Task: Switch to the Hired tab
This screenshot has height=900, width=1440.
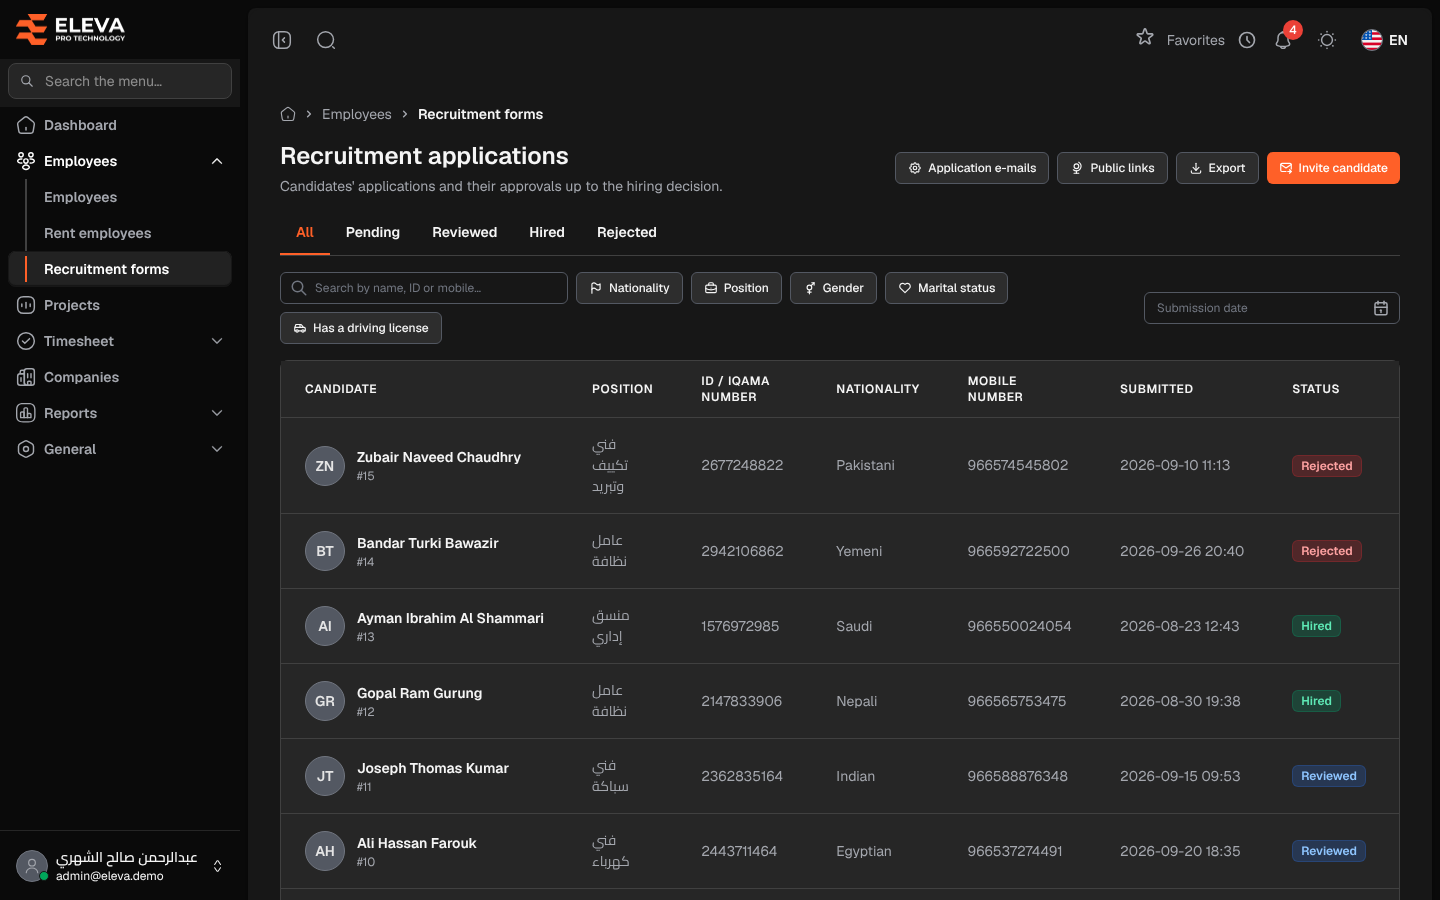Action: coord(547,232)
